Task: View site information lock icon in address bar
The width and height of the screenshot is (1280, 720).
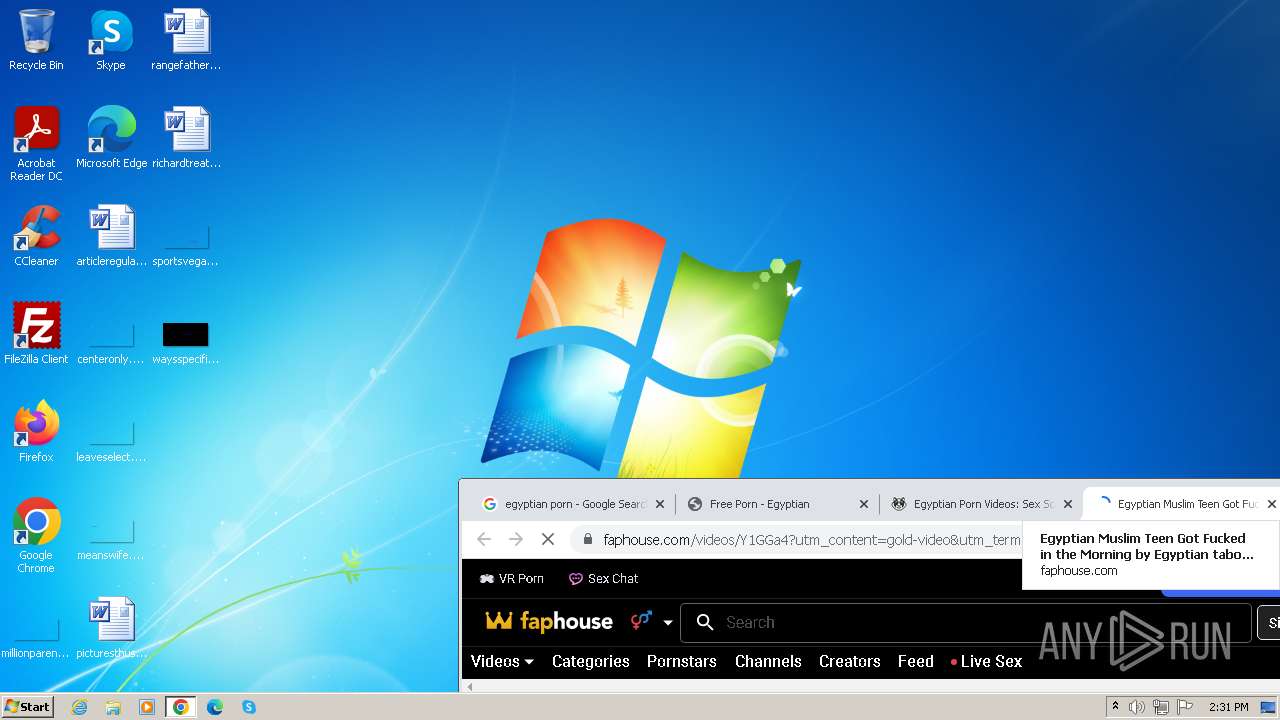Action: [x=588, y=540]
